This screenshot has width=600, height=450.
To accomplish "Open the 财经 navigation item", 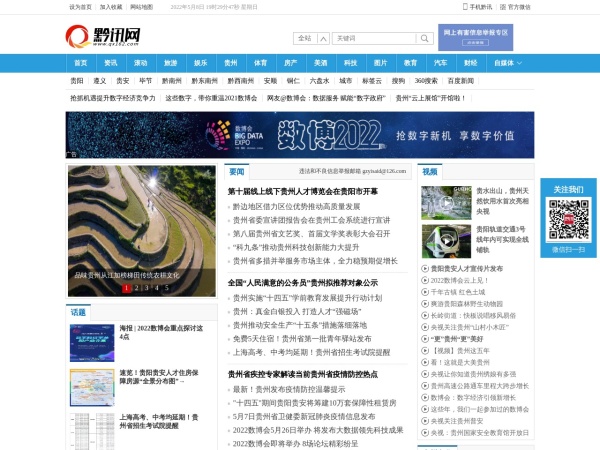I will (471, 63).
